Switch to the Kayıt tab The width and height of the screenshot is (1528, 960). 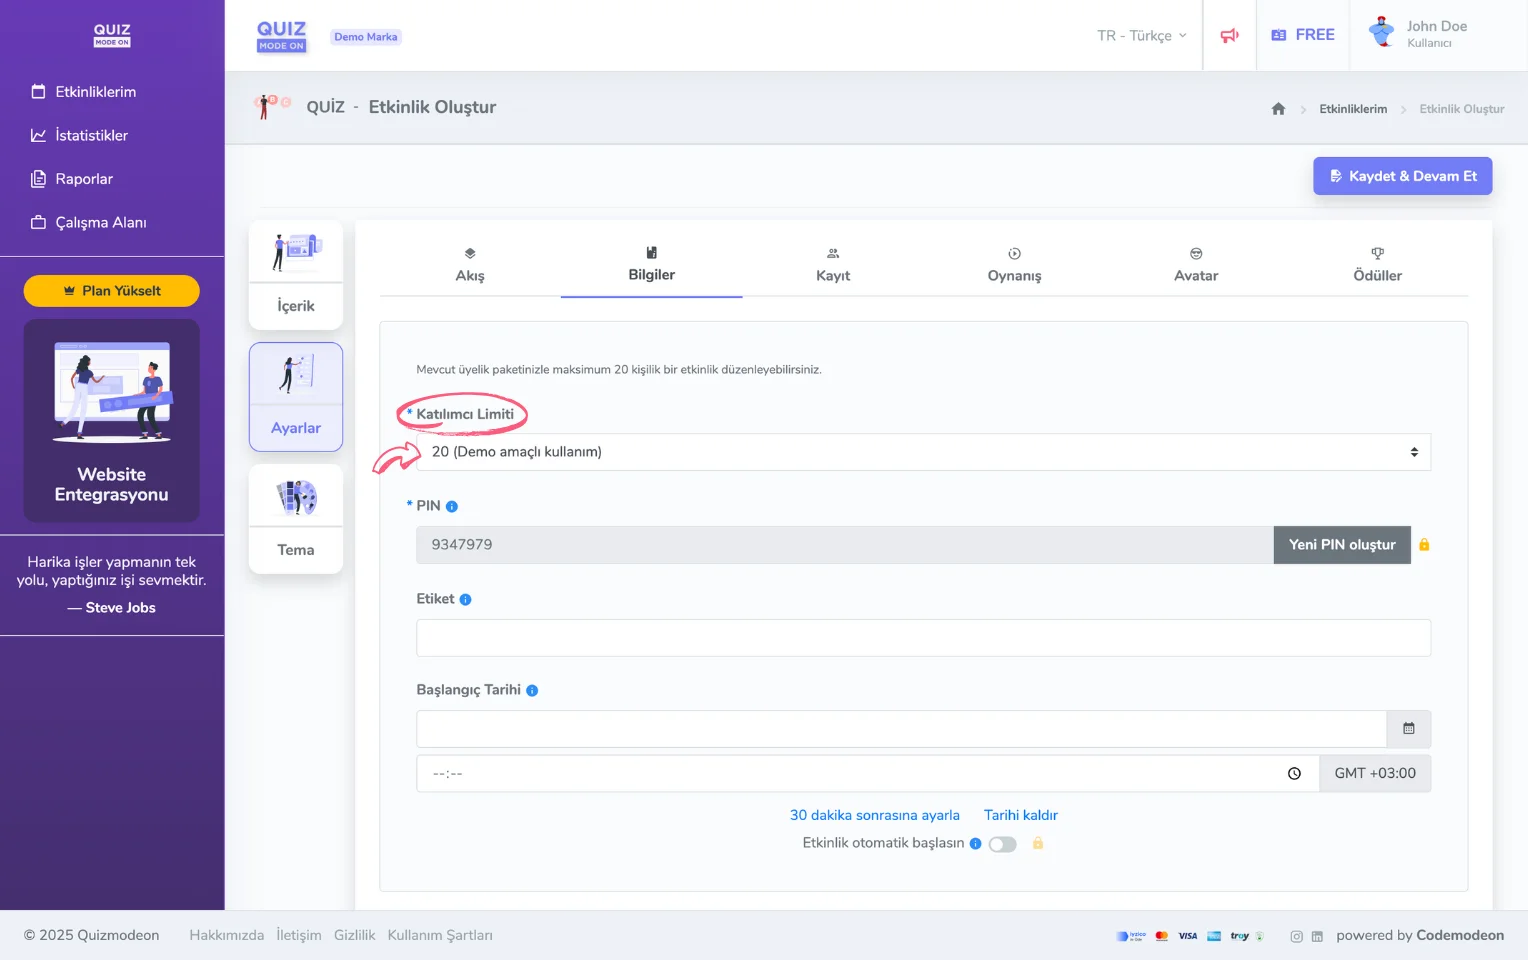832,265
